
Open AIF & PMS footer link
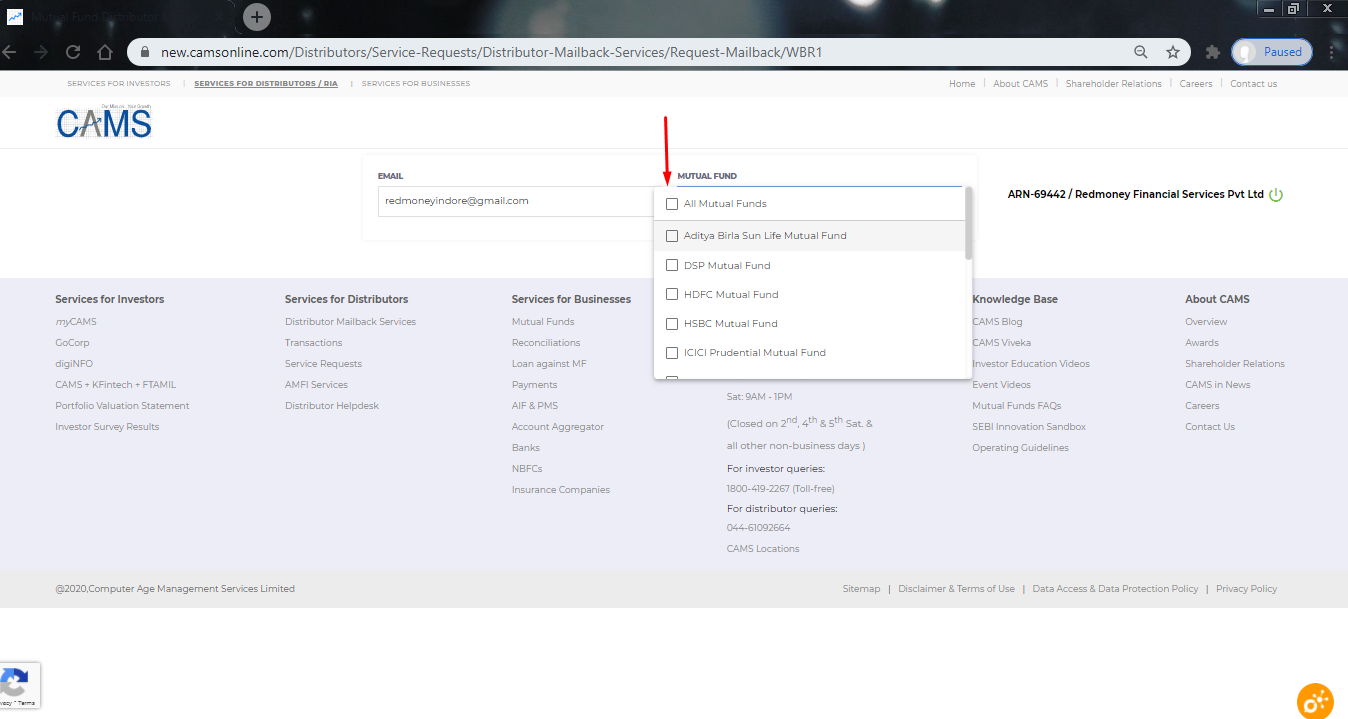(x=535, y=406)
